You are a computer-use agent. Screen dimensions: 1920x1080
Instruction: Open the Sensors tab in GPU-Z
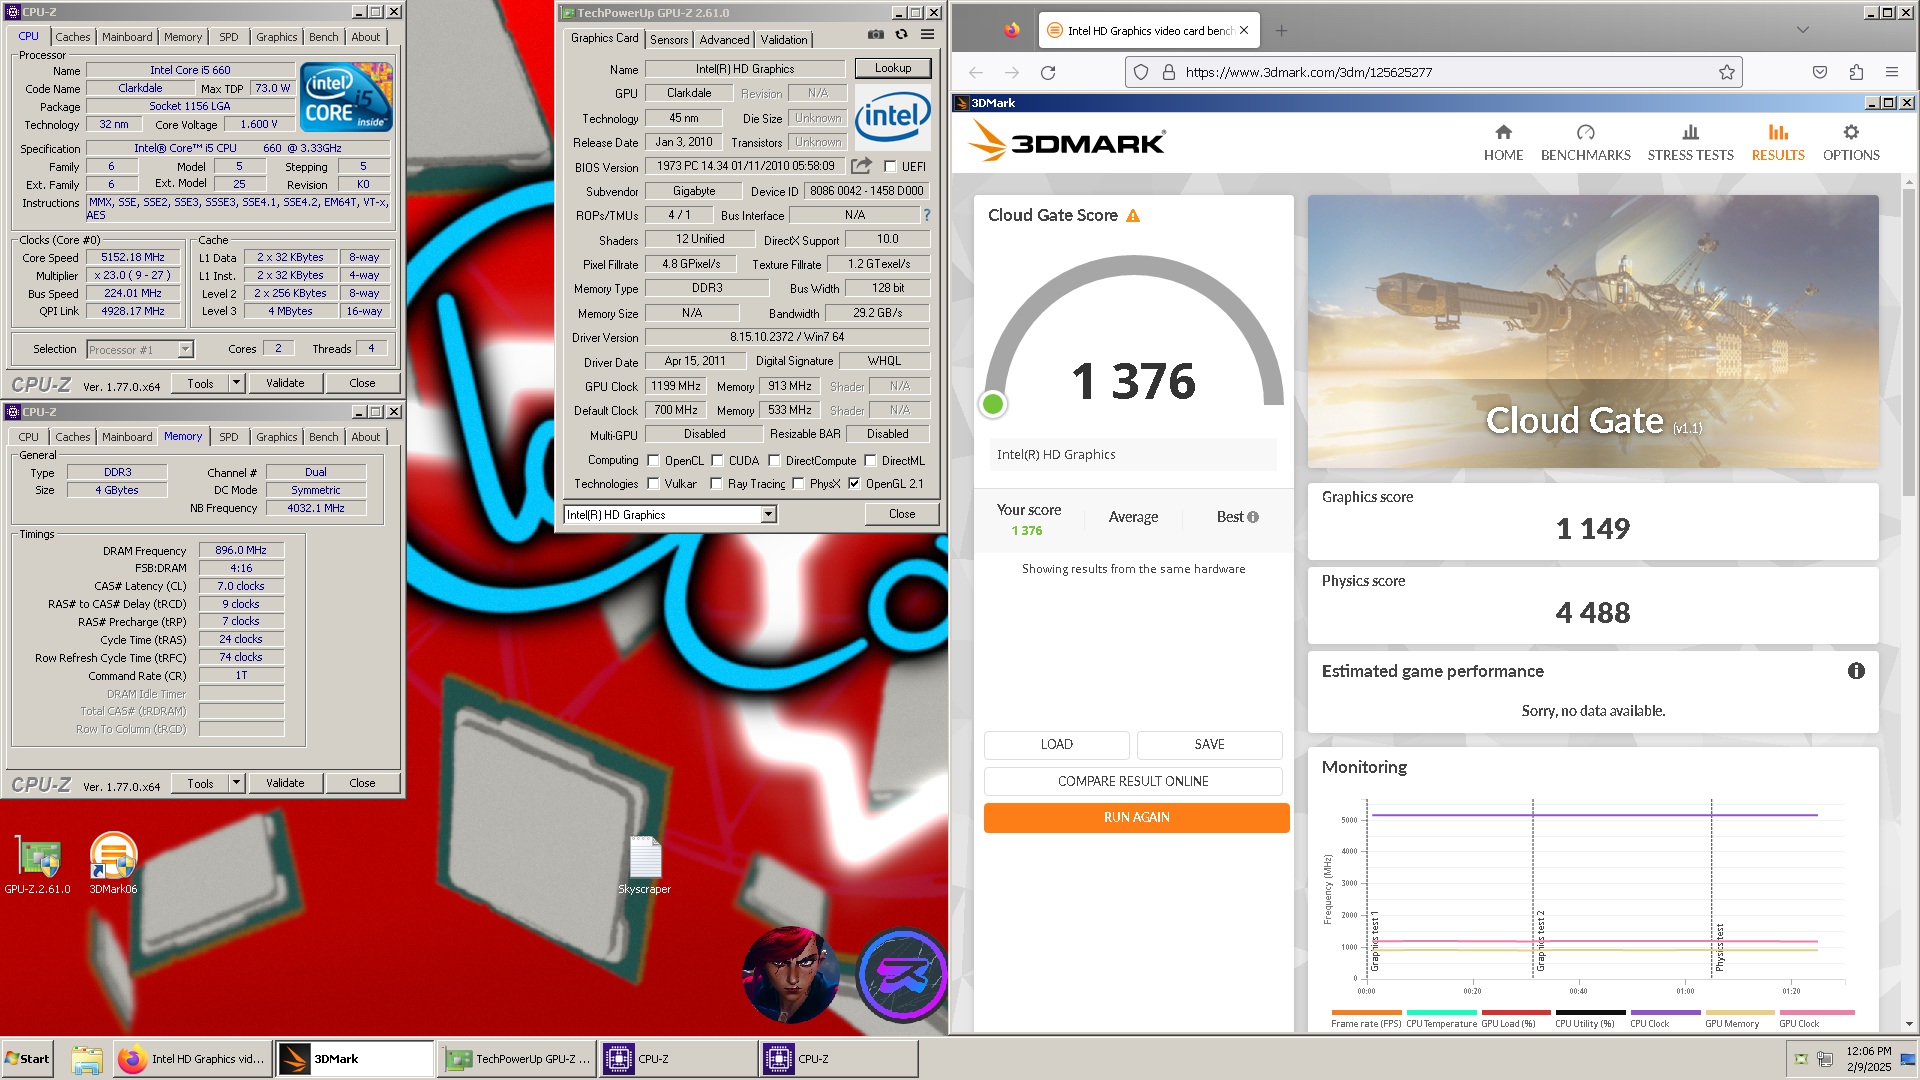669,40
